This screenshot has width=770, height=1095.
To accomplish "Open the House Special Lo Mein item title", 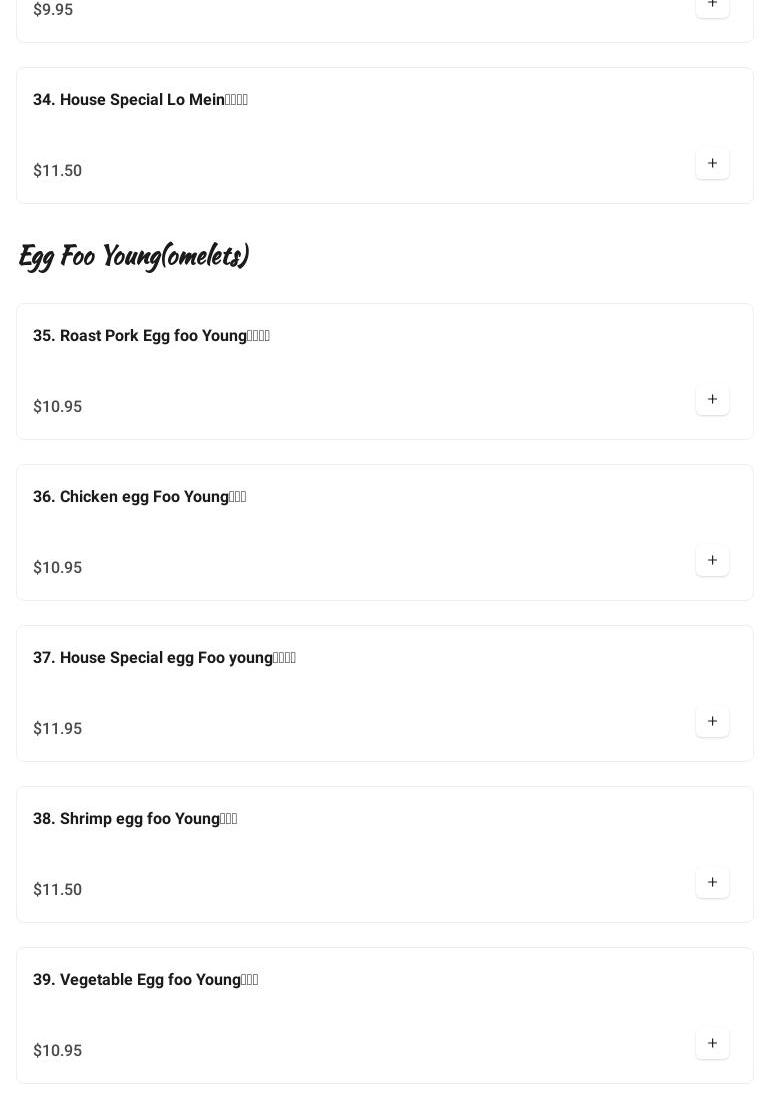I will click(x=140, y=100).
